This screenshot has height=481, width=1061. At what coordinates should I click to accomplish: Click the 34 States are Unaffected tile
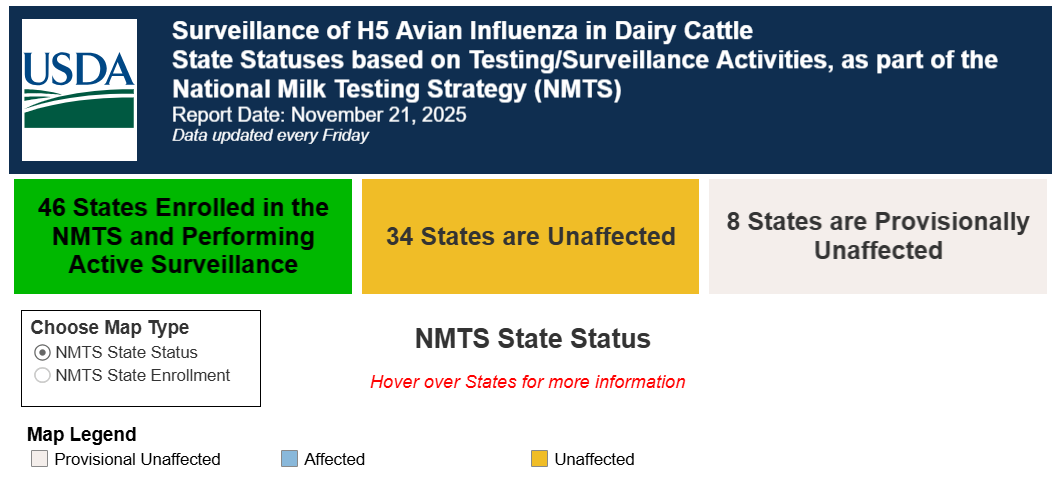[x=530, y=236]
